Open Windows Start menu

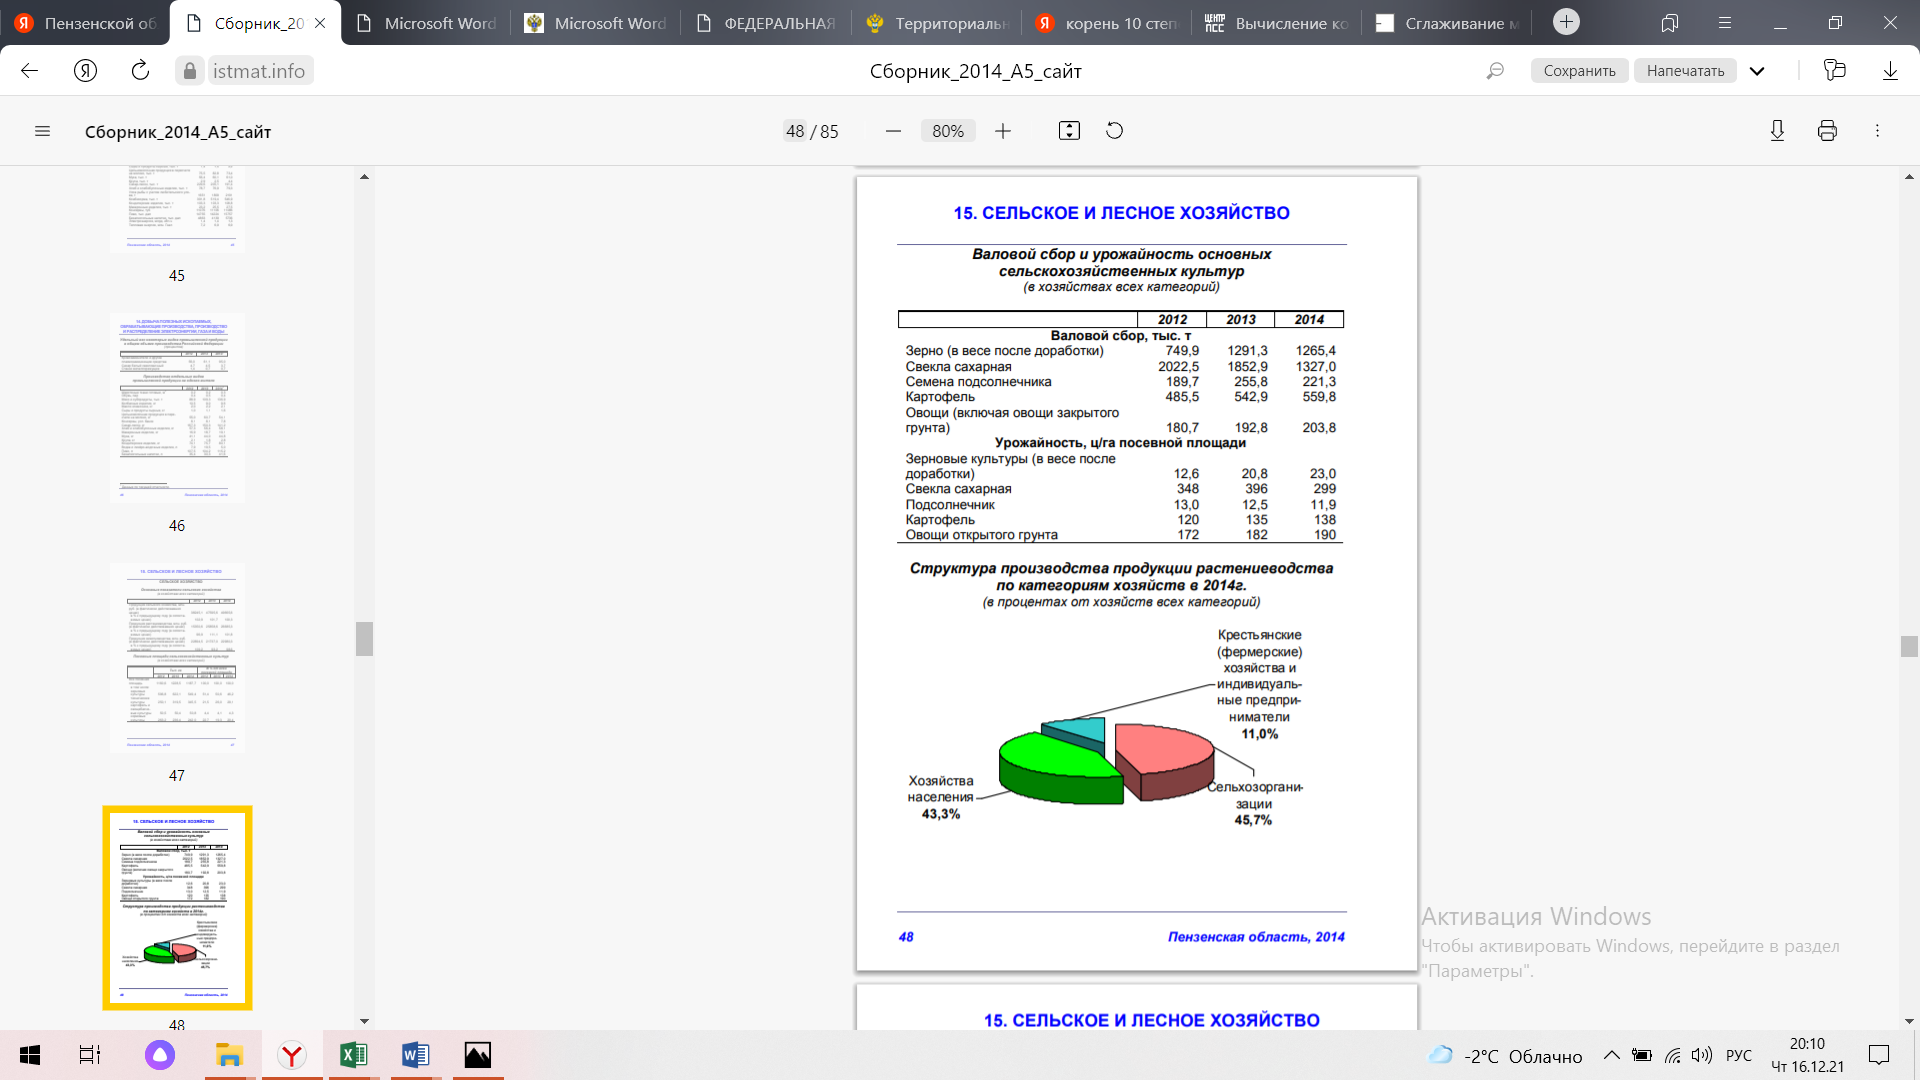30,1055
